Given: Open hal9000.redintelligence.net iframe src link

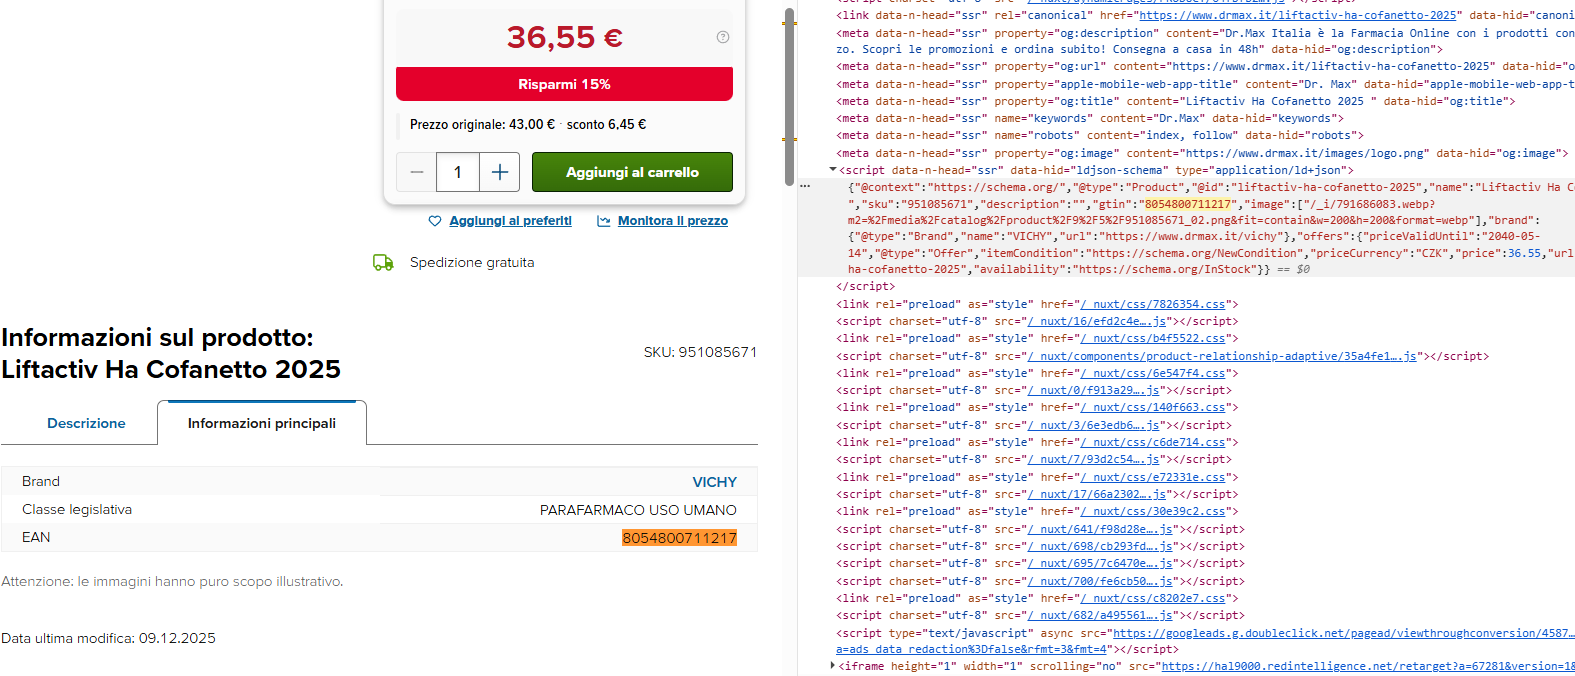Looking at the screenshot, I should [x=1368, y=666].
